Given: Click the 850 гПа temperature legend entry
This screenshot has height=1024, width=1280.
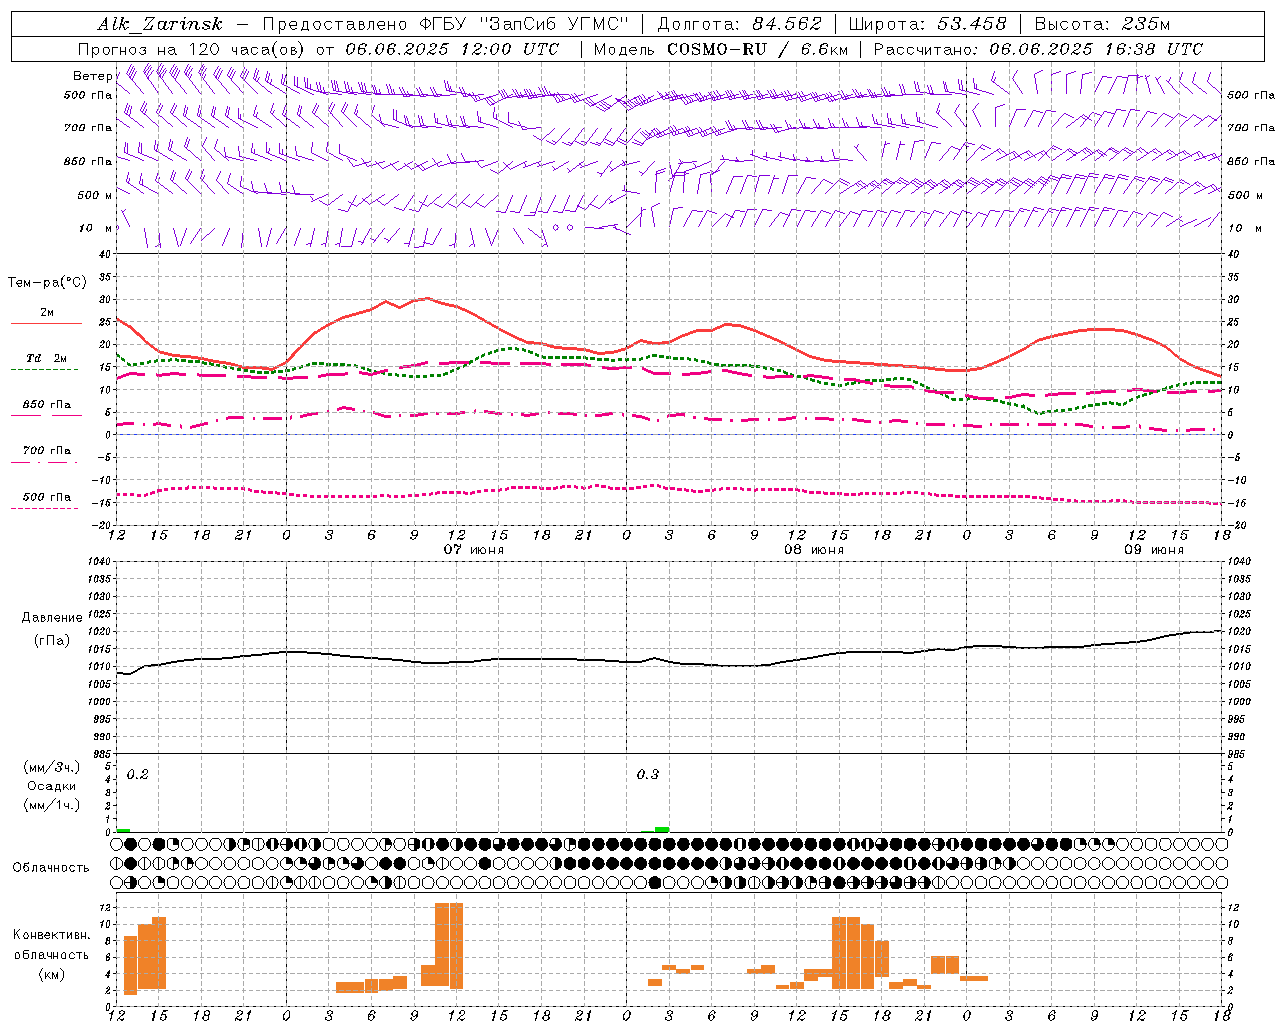Looking at the screenshot, I should click(x=47, y=405).
